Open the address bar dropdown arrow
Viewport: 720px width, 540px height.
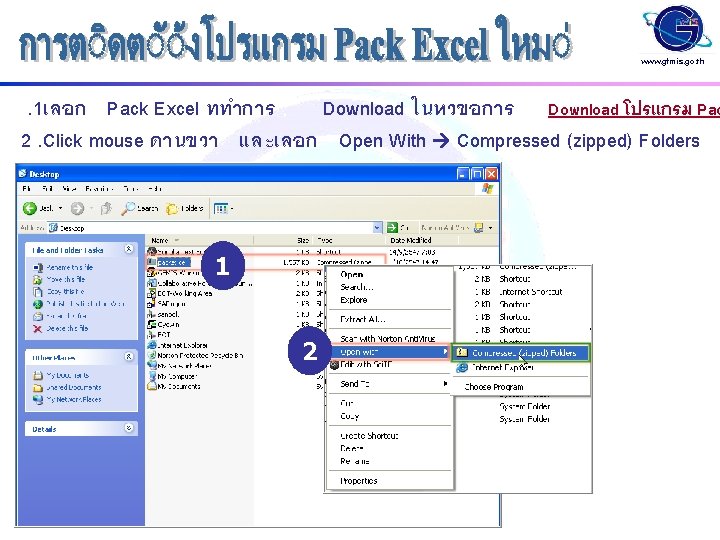click(x=377, y=227)
